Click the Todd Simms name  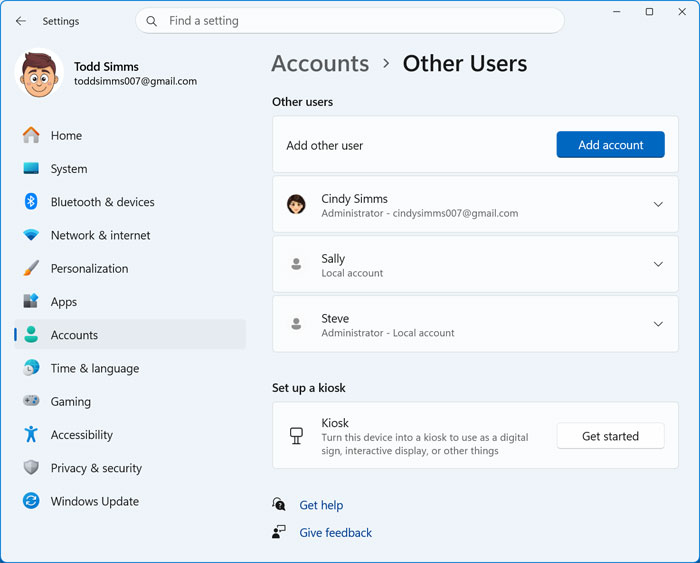point(106,67)
